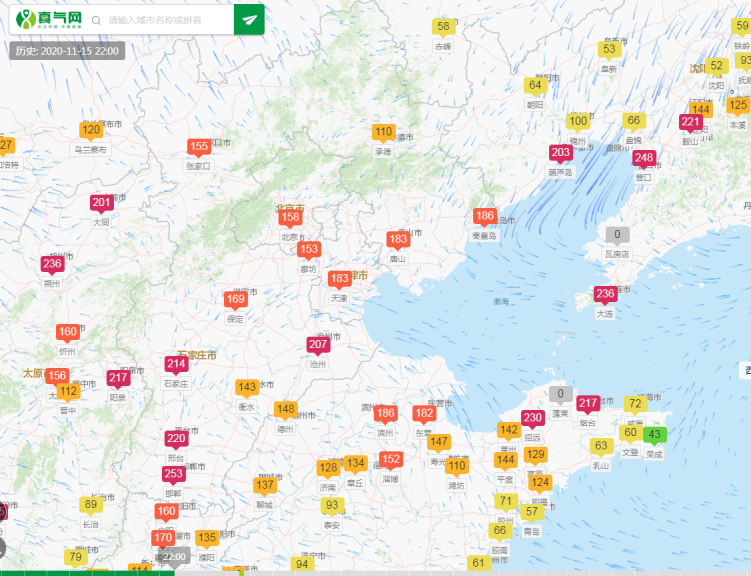Select the Beijing AQI marker showing 158
The image size is (751, 576).
point(290,218)
